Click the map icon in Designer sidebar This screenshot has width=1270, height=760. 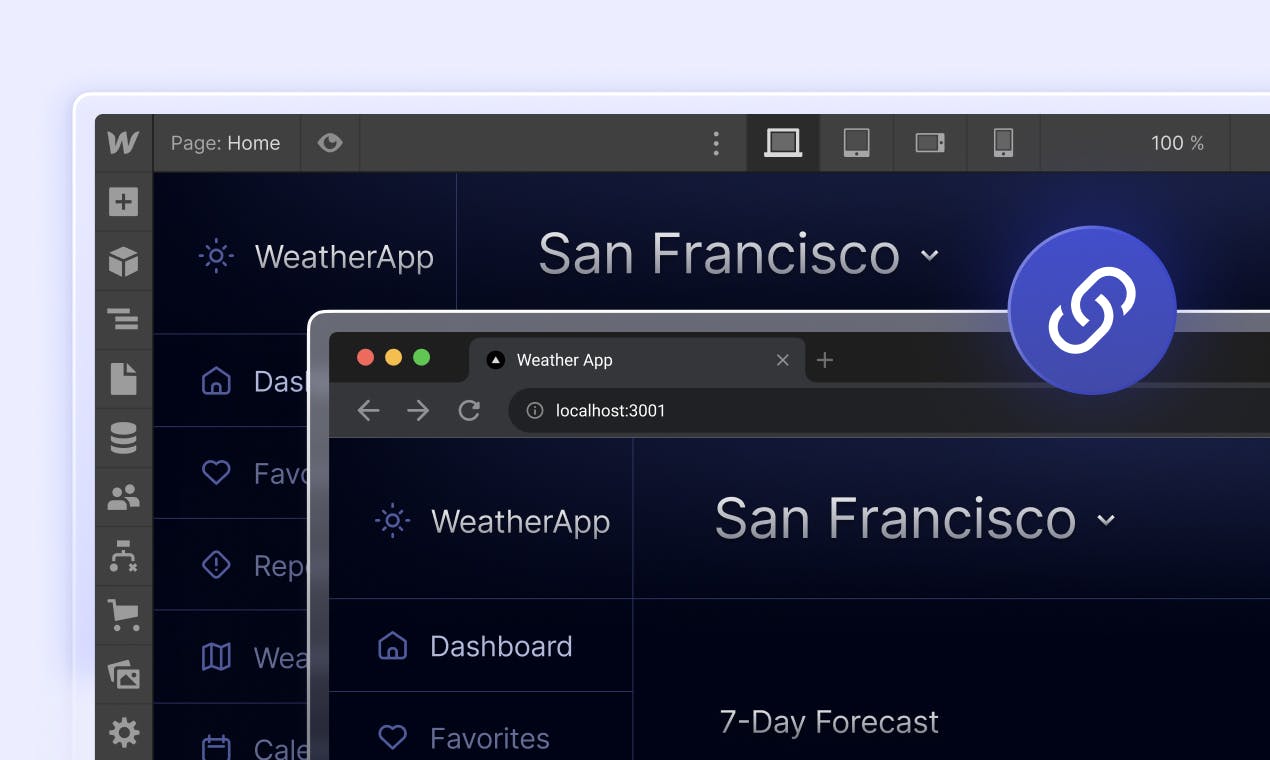coord(216,657)
